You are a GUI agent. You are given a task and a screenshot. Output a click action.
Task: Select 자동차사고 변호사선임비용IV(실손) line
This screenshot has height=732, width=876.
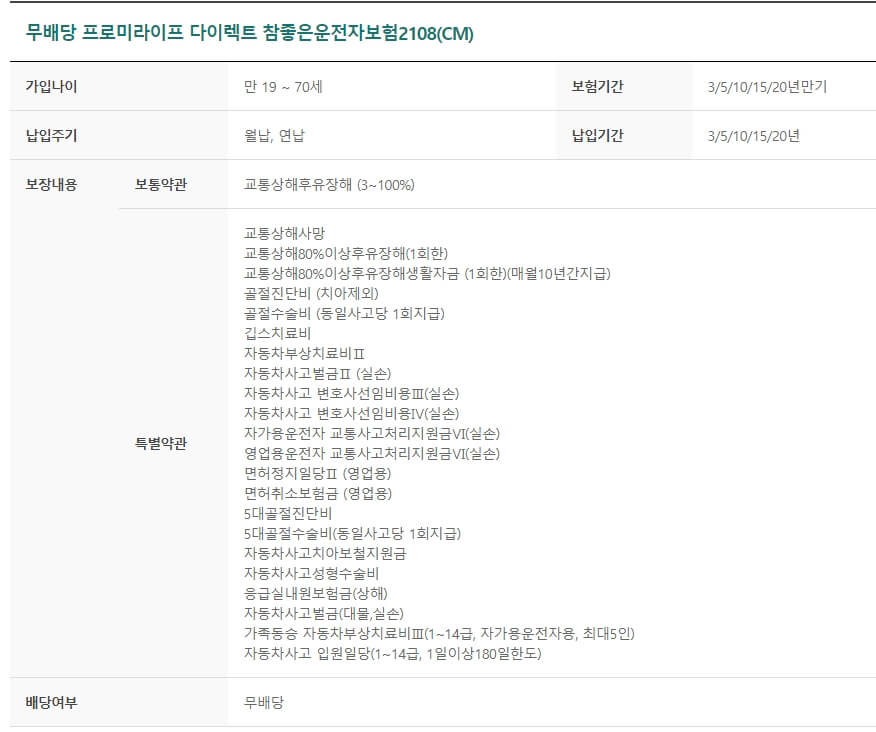[x=351, y=414]
